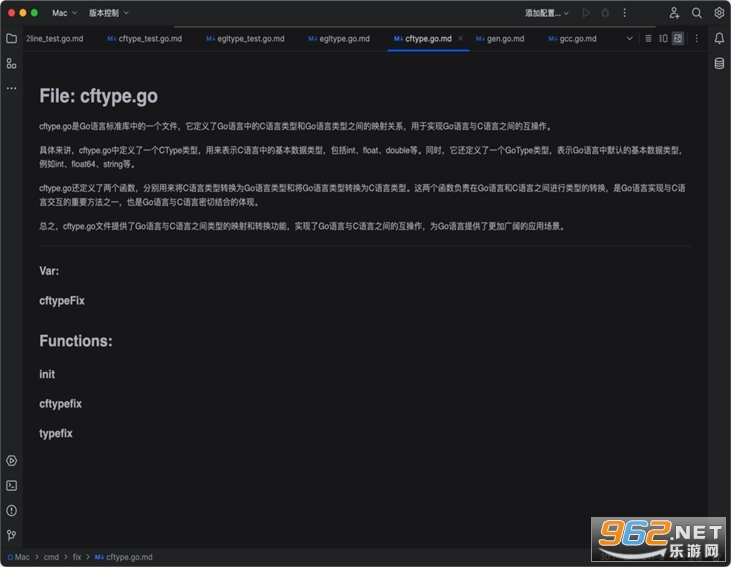731x567 pixels.
Task: Close the cftype.go.md tab
Action: (x=461, y=39)
